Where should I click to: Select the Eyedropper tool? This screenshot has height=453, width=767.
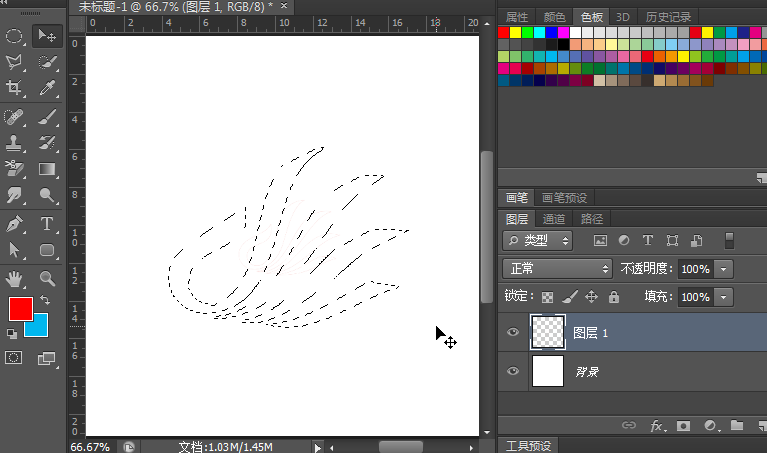coord(46,89)
